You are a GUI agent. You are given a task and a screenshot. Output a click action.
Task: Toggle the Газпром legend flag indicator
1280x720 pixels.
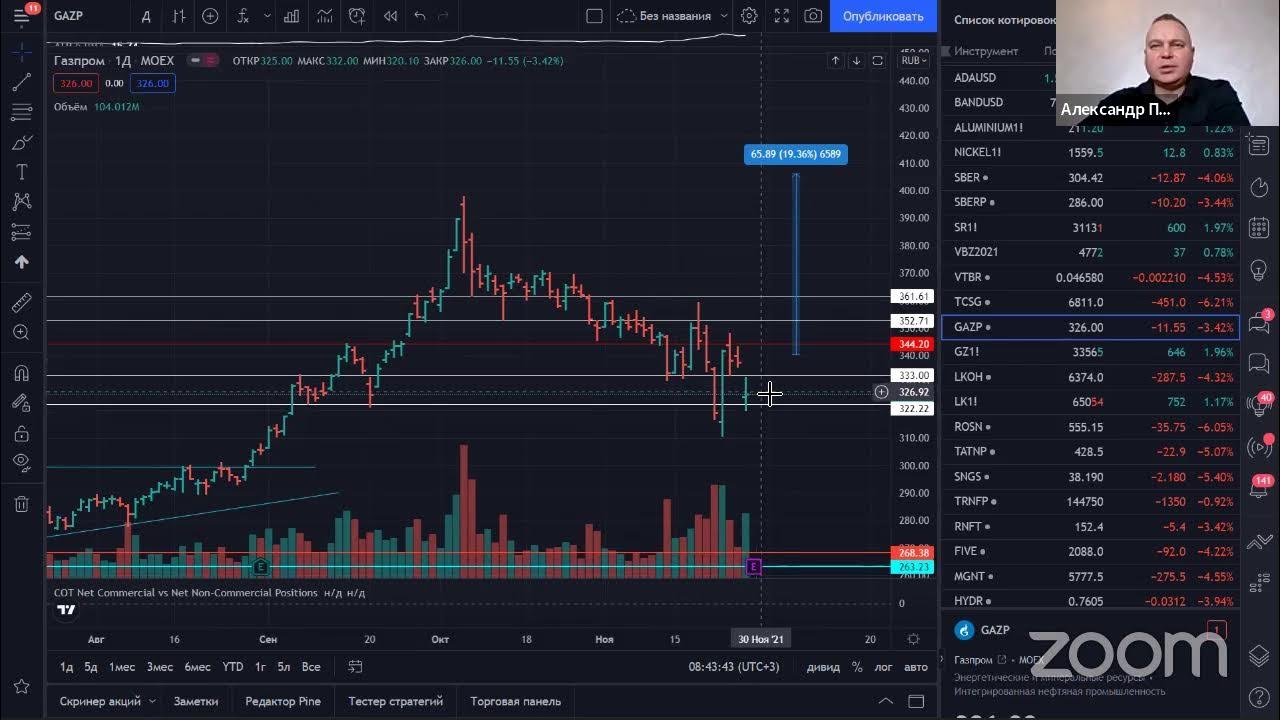(203, 61)
